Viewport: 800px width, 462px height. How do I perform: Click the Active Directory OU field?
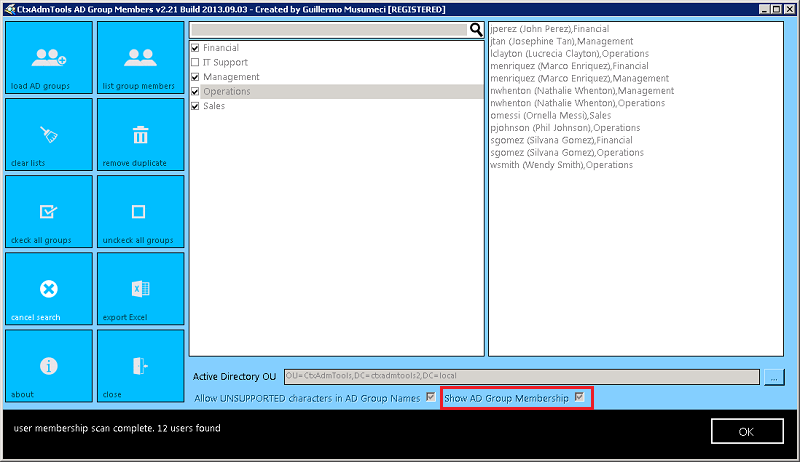click(x=521, y=377)
